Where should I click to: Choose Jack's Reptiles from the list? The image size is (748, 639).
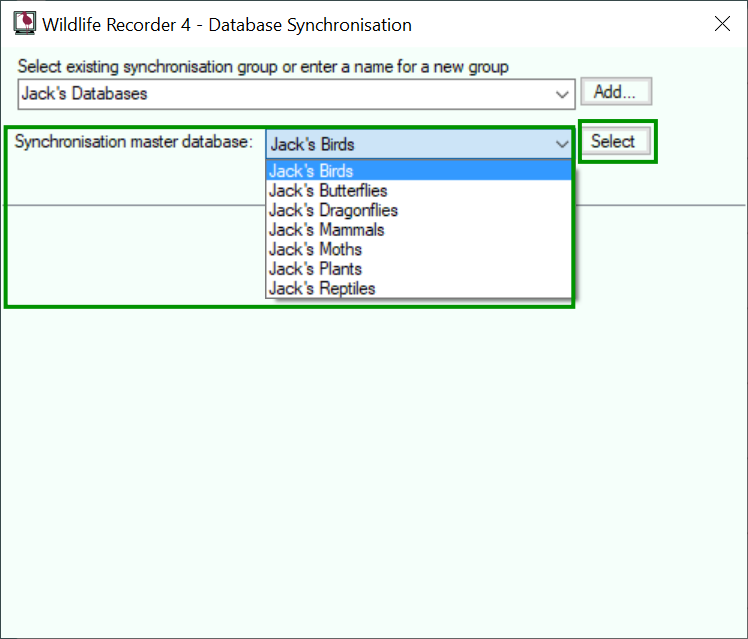(418, 288)
